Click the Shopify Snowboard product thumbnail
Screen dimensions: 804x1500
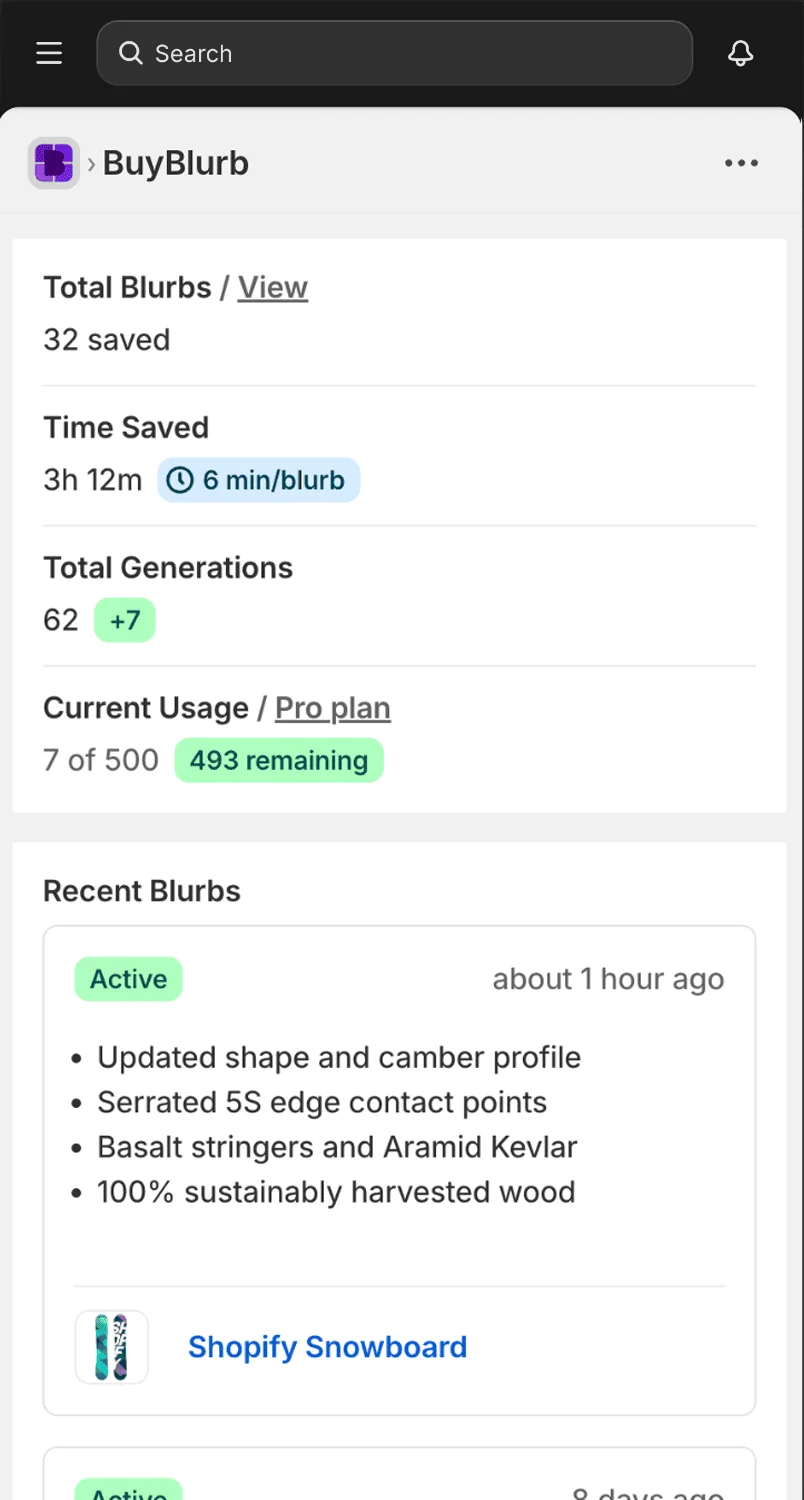point(111,1347)
